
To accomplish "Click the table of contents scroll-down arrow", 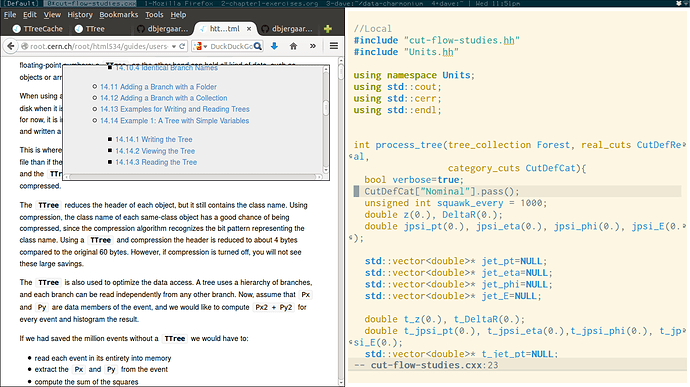I will click(x=326, y=170).
